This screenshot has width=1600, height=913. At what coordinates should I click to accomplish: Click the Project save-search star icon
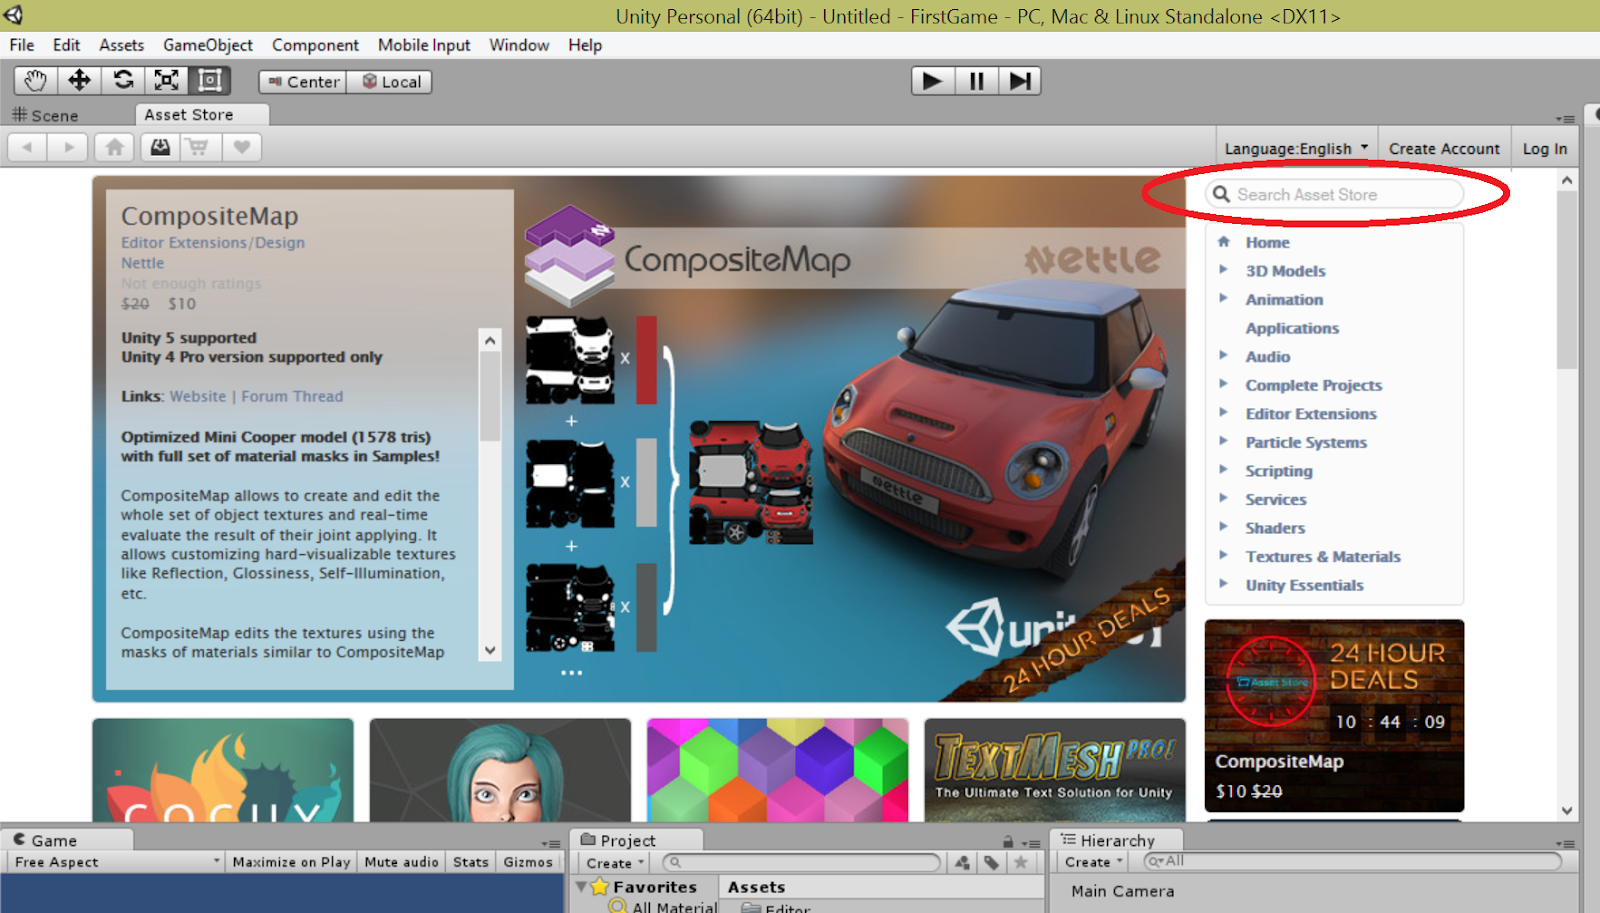[x=1021, y=862]
